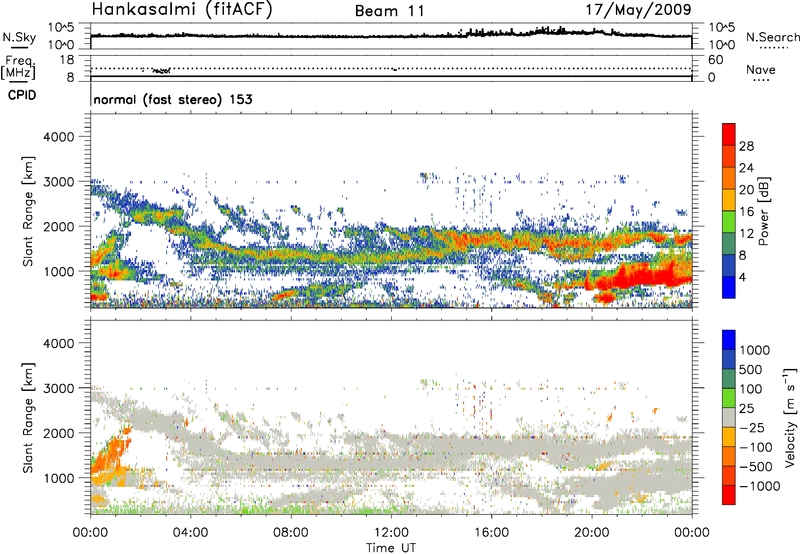800x554 pixels.
Task: Pick the light green 12–16 dB power colorbar segment
Action: coord(729,221)
